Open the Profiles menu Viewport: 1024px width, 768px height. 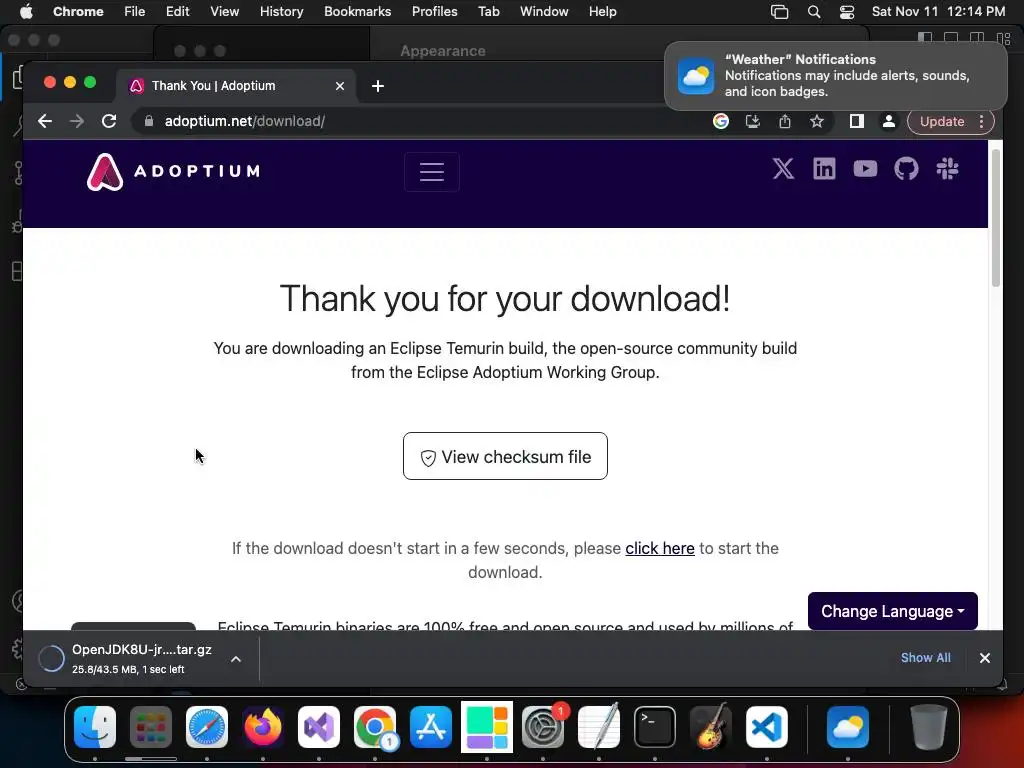(x=434, y=12)
